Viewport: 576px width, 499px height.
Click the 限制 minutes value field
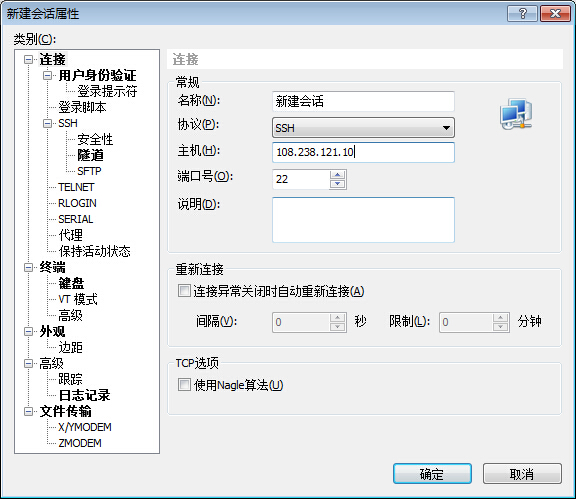coord(466,322)
